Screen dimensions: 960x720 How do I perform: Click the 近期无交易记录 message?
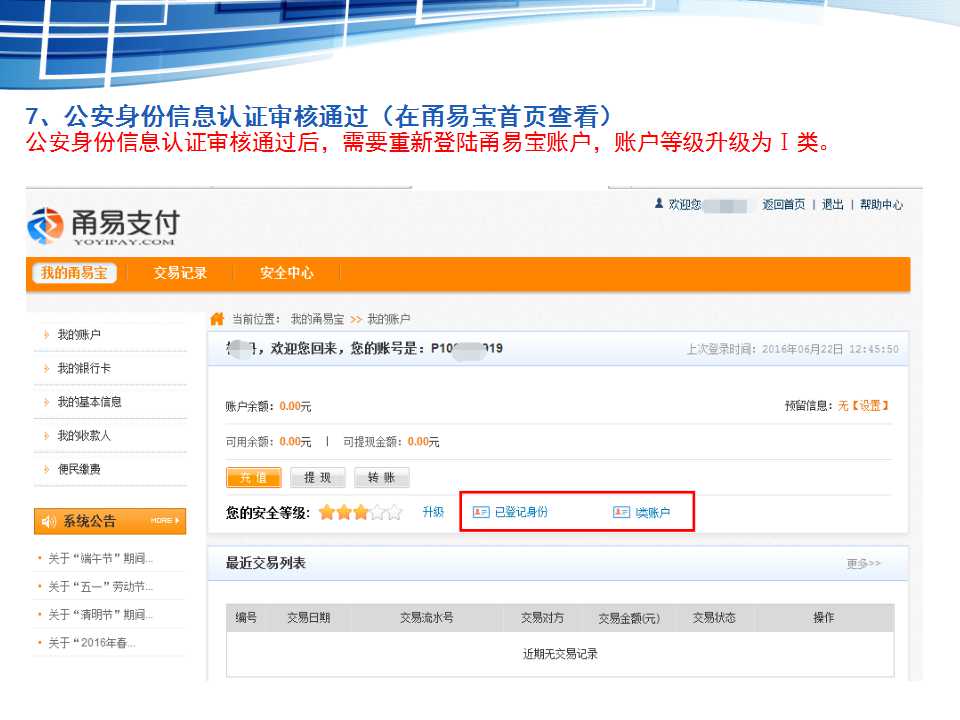(x=560, y=654)
